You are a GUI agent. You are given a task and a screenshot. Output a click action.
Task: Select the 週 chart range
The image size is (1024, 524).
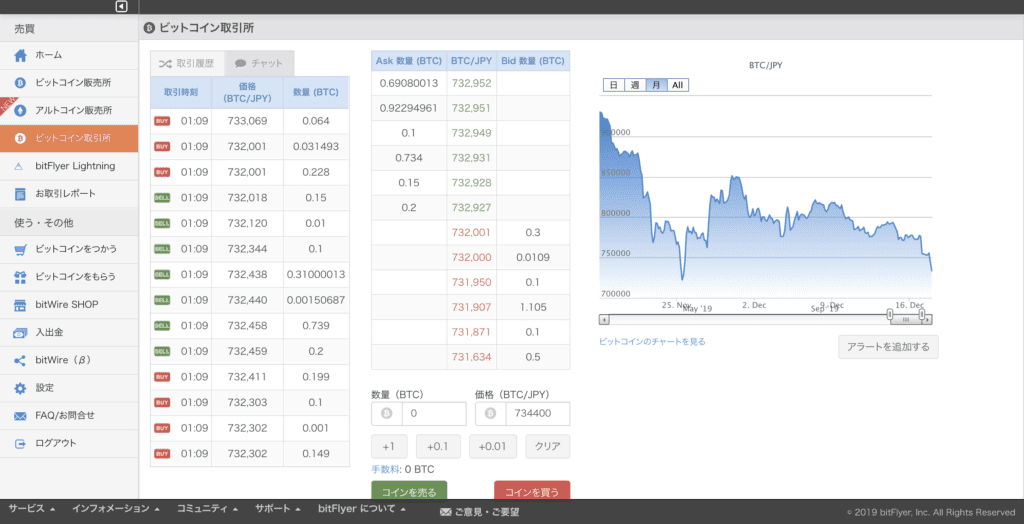[635, 85]
